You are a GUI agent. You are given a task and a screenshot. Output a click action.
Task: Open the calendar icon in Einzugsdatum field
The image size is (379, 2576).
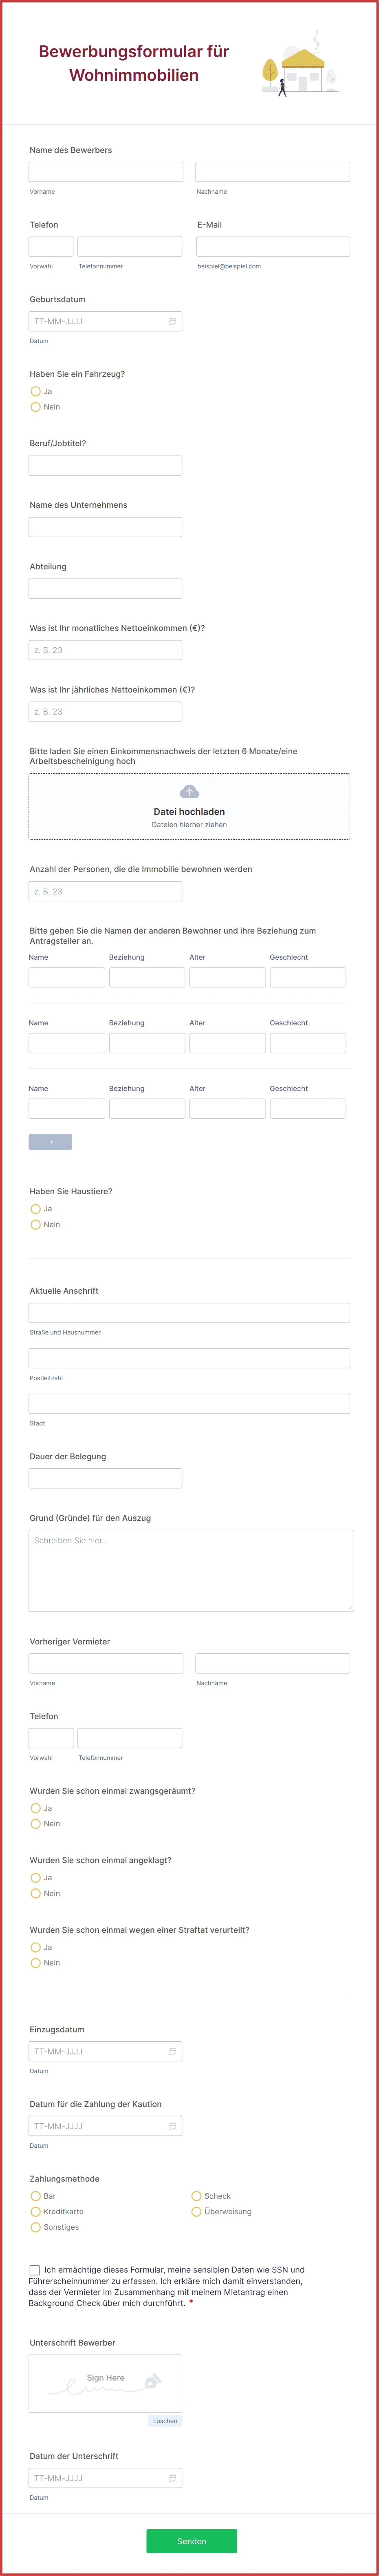pos(172,2051)
